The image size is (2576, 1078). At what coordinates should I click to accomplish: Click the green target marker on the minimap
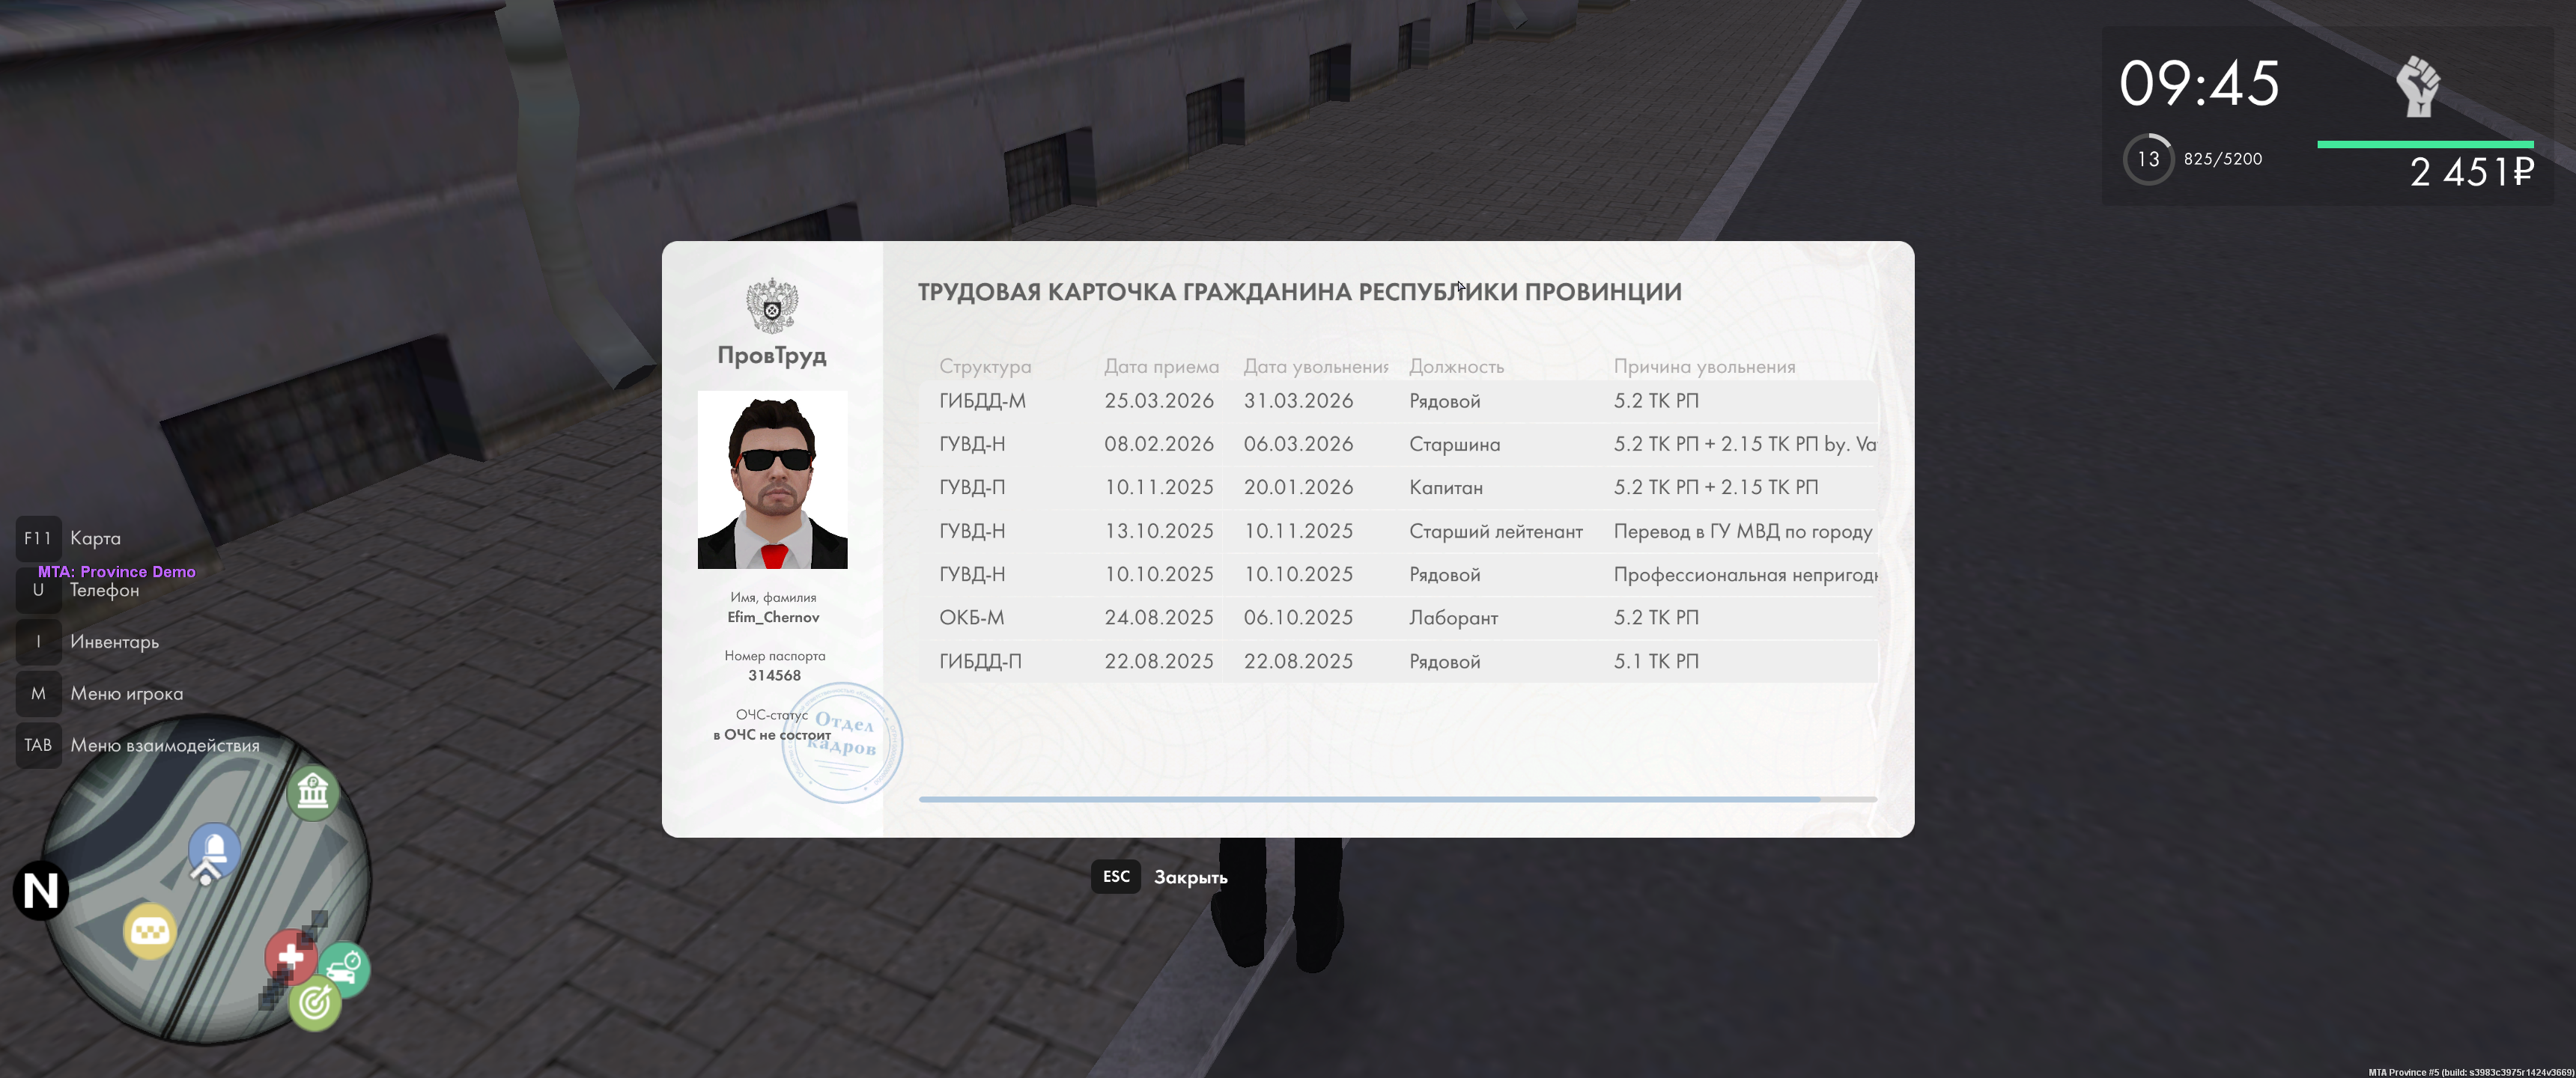[315, 1002]
